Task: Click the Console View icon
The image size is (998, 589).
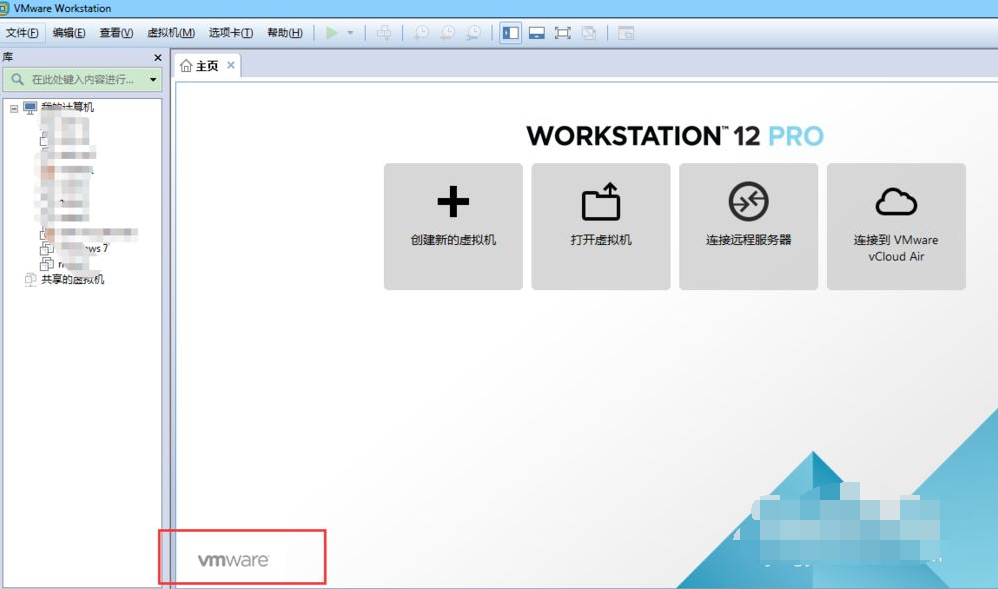Action: 537,32
